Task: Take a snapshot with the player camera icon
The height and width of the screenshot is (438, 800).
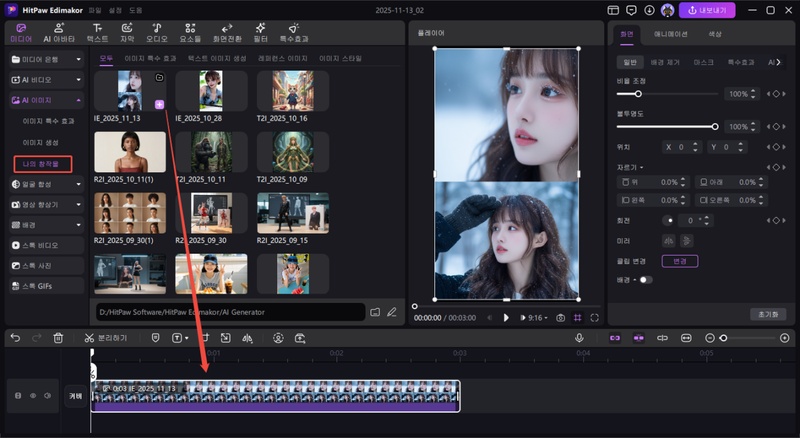Action: [x=561, y=317]
